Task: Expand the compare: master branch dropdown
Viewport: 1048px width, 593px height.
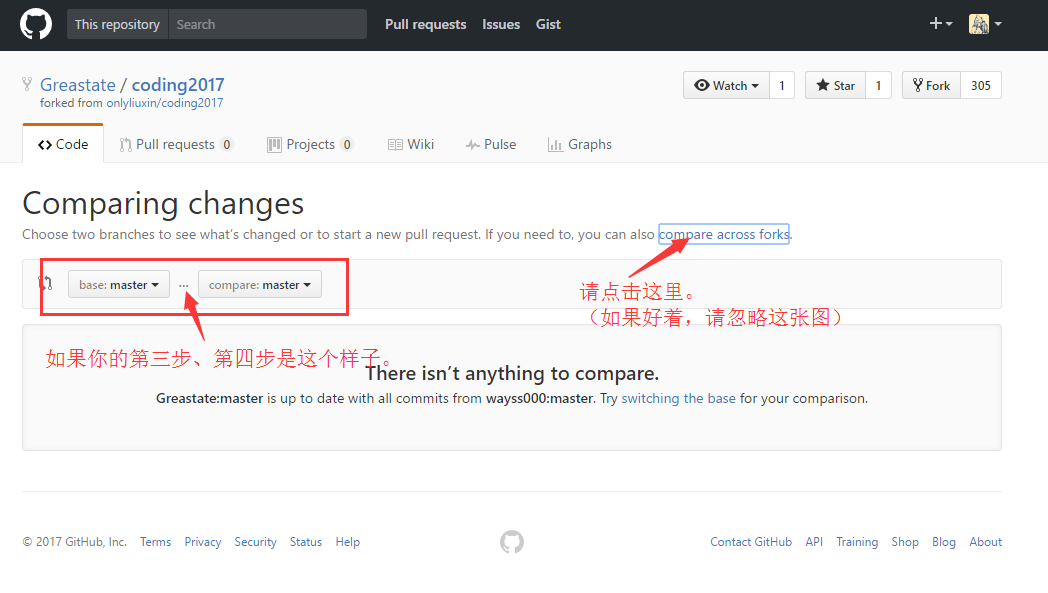Action: pos(260,285)
